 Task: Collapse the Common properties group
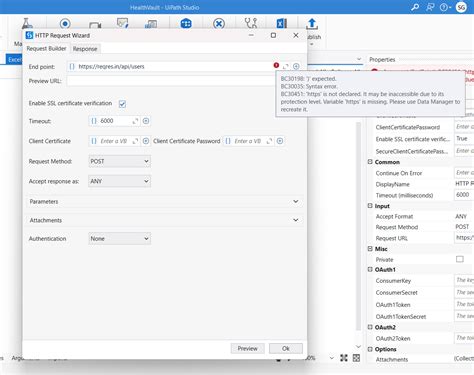pos(370,162)
